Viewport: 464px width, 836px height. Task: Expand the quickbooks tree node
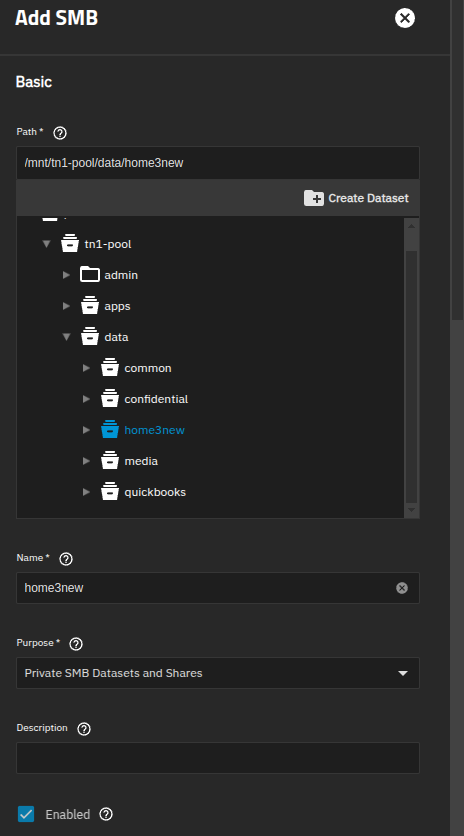[86, 492]
